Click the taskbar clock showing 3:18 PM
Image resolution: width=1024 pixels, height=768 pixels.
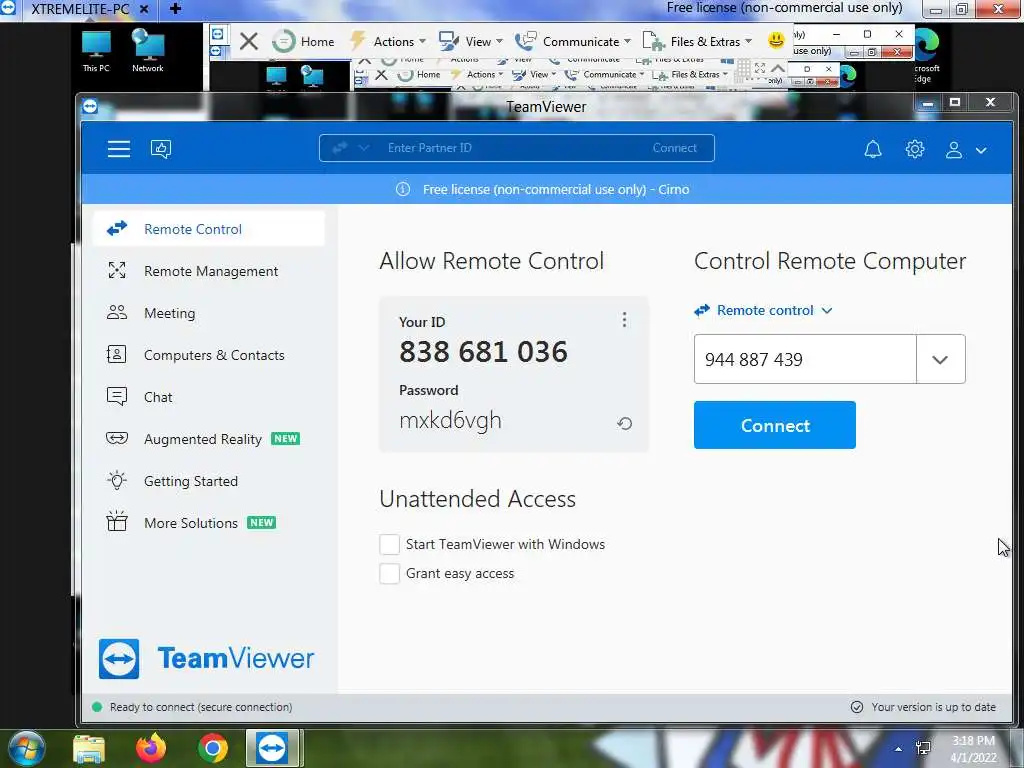[x=973, y=748]
